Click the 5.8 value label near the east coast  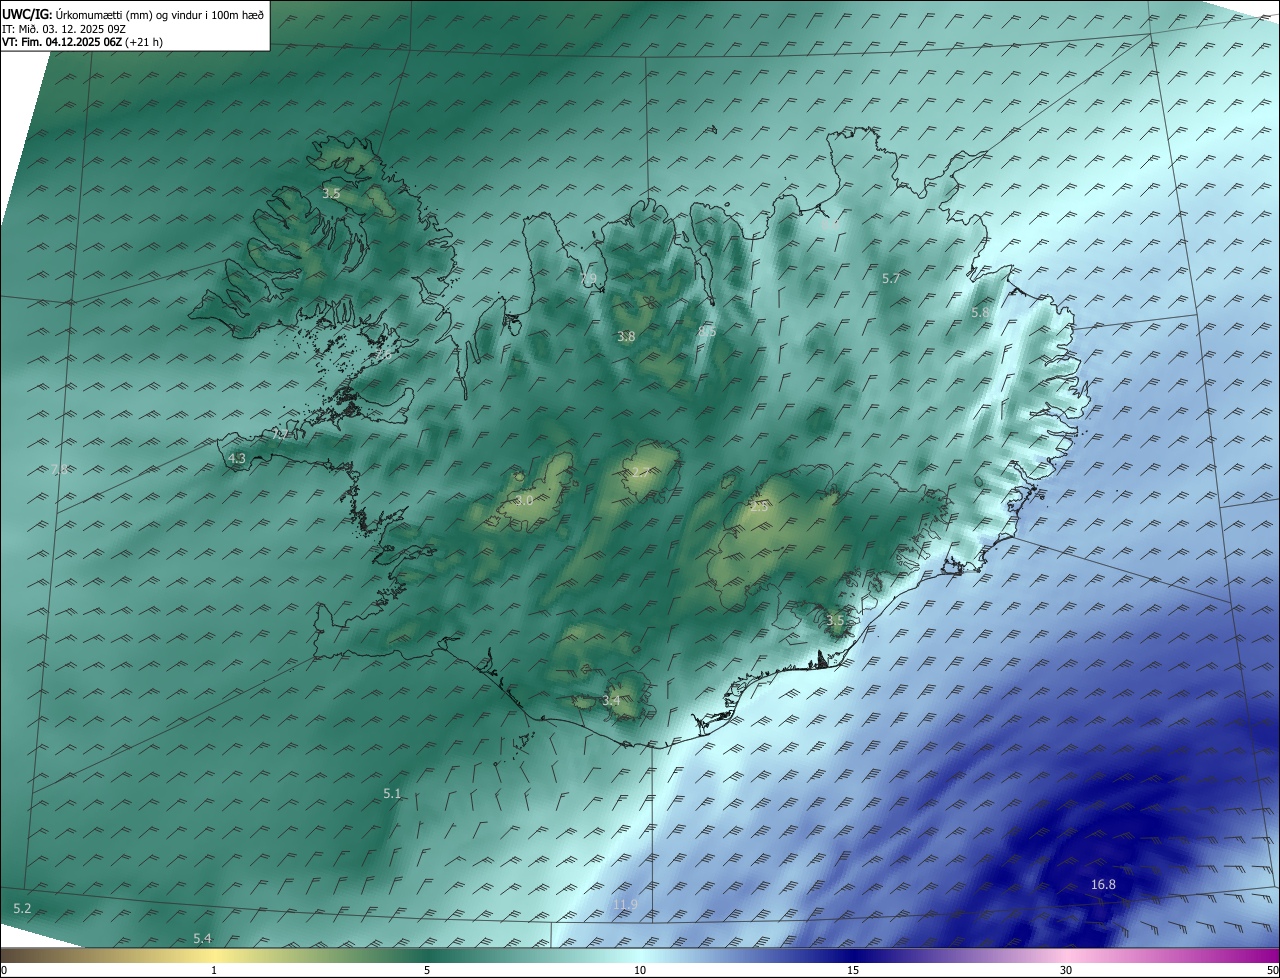point(980,313)
